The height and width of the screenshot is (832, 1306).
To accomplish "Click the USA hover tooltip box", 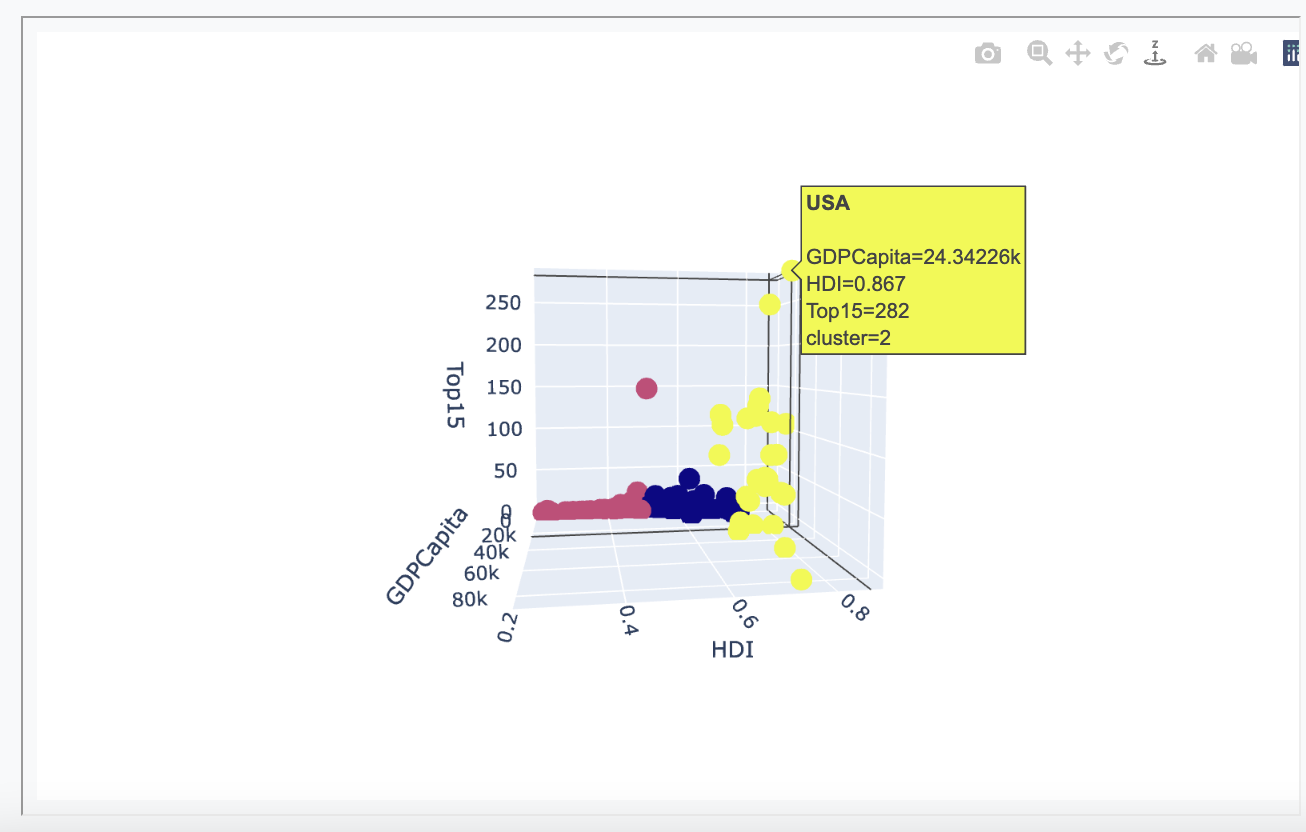I will 912,268.
